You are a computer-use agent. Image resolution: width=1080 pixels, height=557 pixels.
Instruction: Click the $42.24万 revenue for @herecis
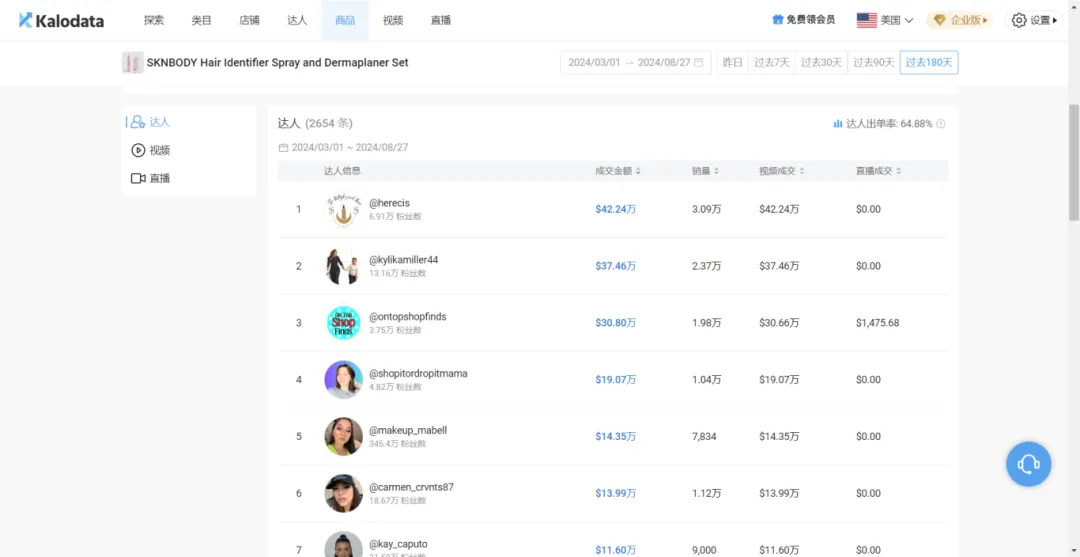[616, 209]
